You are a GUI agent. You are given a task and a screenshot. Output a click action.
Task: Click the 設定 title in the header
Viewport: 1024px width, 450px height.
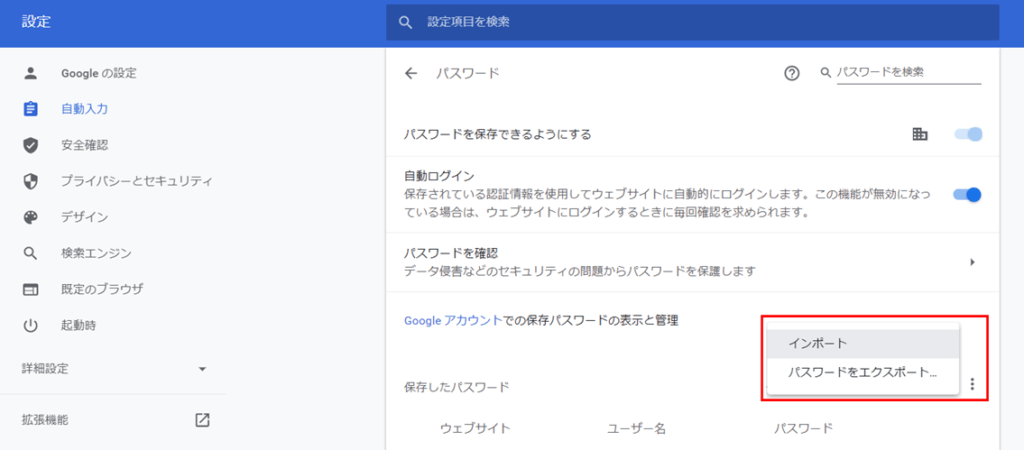(x=36, y=22)
